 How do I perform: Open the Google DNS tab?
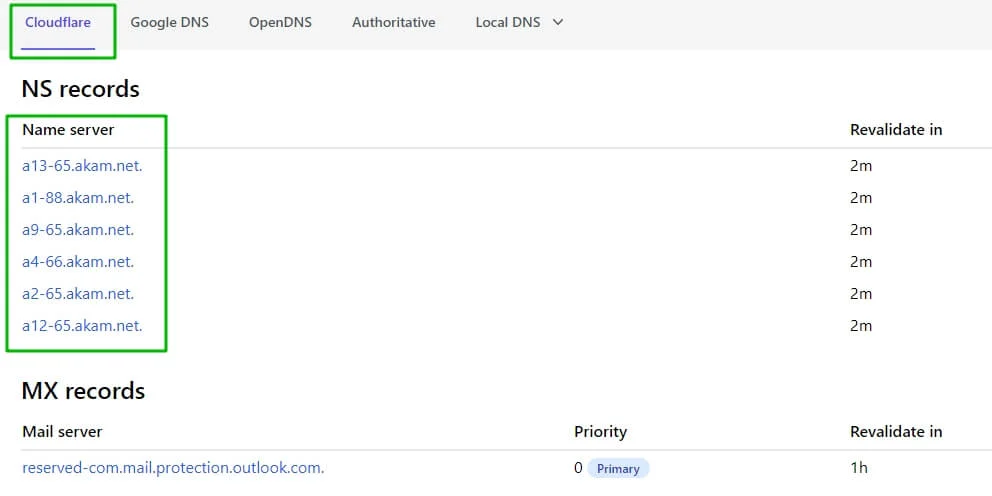170,23
